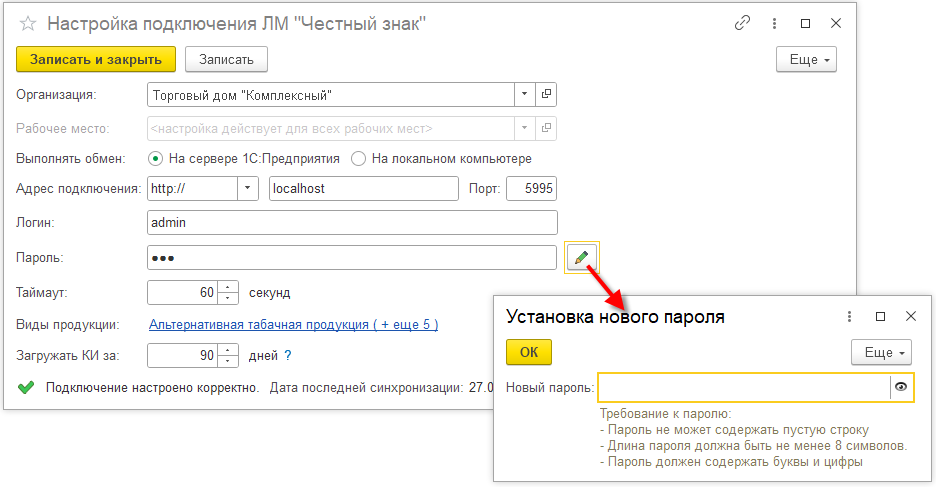Expand the http:// protocol dropdown
Screen dimensions: 936x487
pos(248,188)
